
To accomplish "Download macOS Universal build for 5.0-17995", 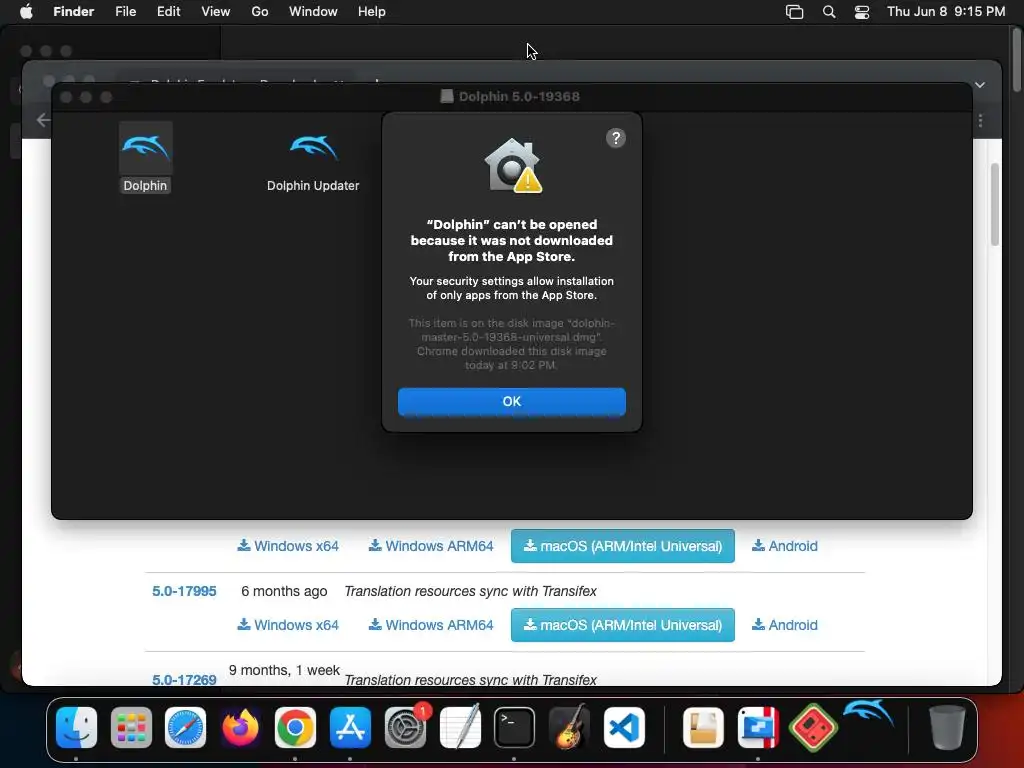I will tap(622, 625).
